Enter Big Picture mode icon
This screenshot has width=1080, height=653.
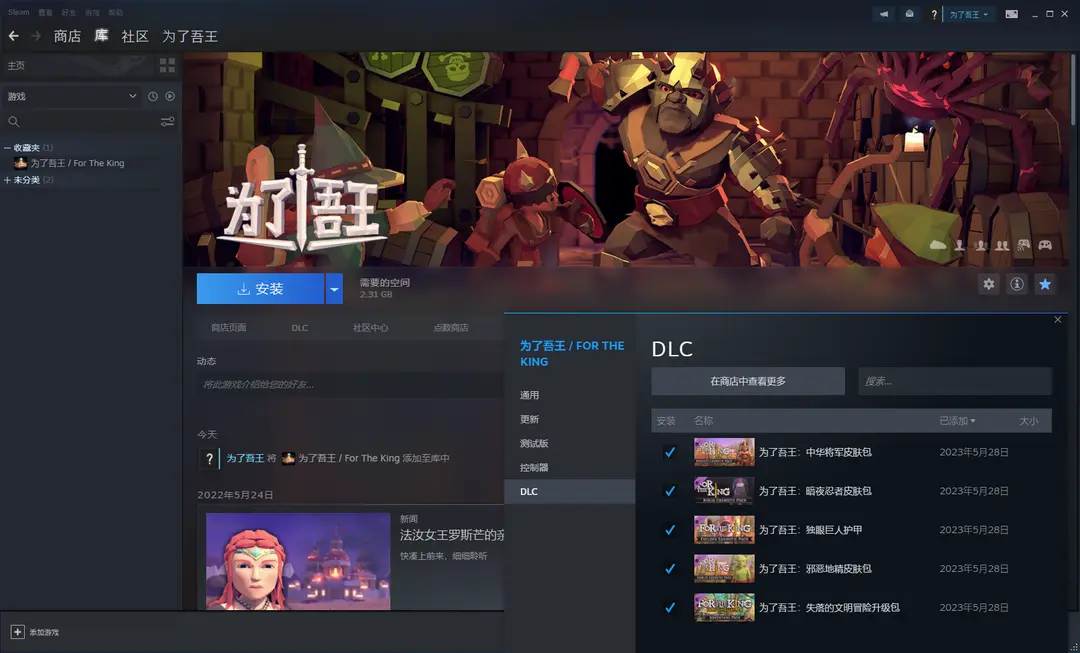point(1011,14)
